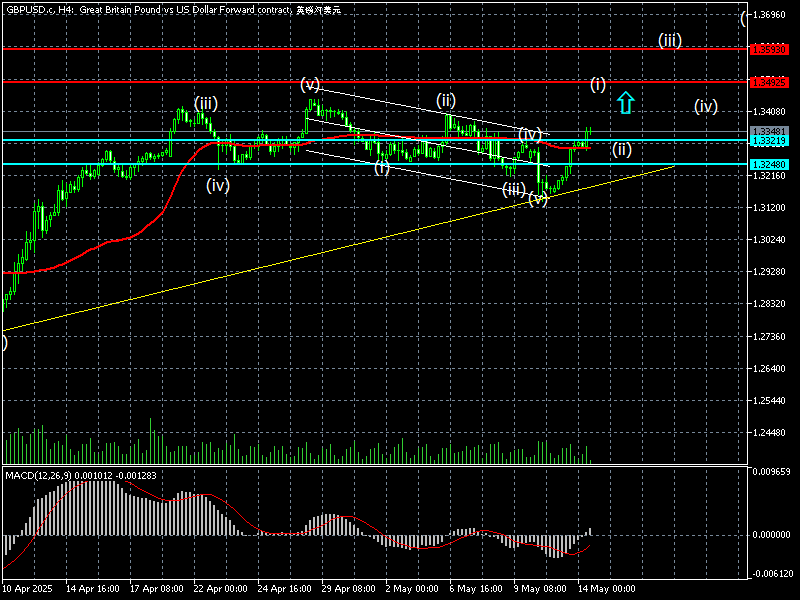The image size is (800, 600).
Task: Click the 24 Apr 16:00 time label
Action: pyautogui.click(x=285, y=589)
